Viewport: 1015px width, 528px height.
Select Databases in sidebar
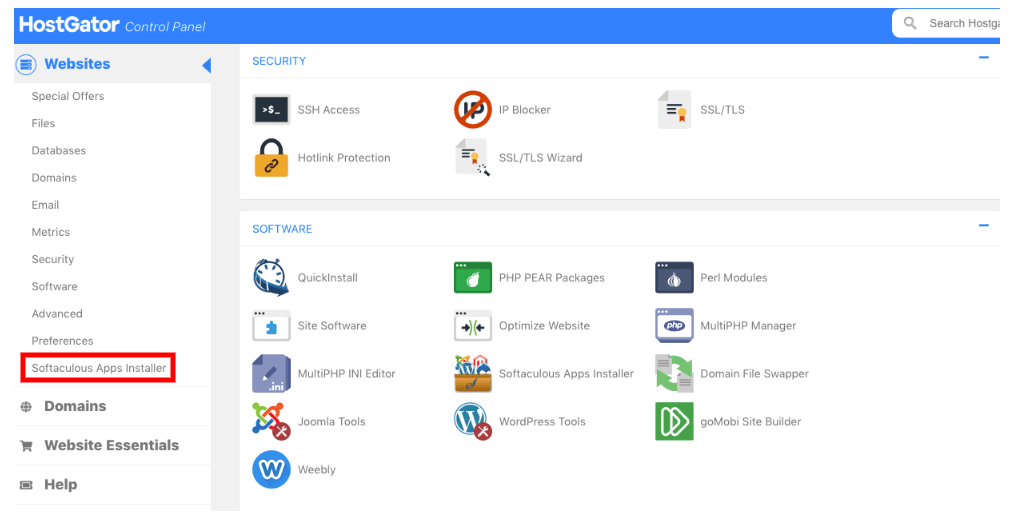click(x=59, y=151)
